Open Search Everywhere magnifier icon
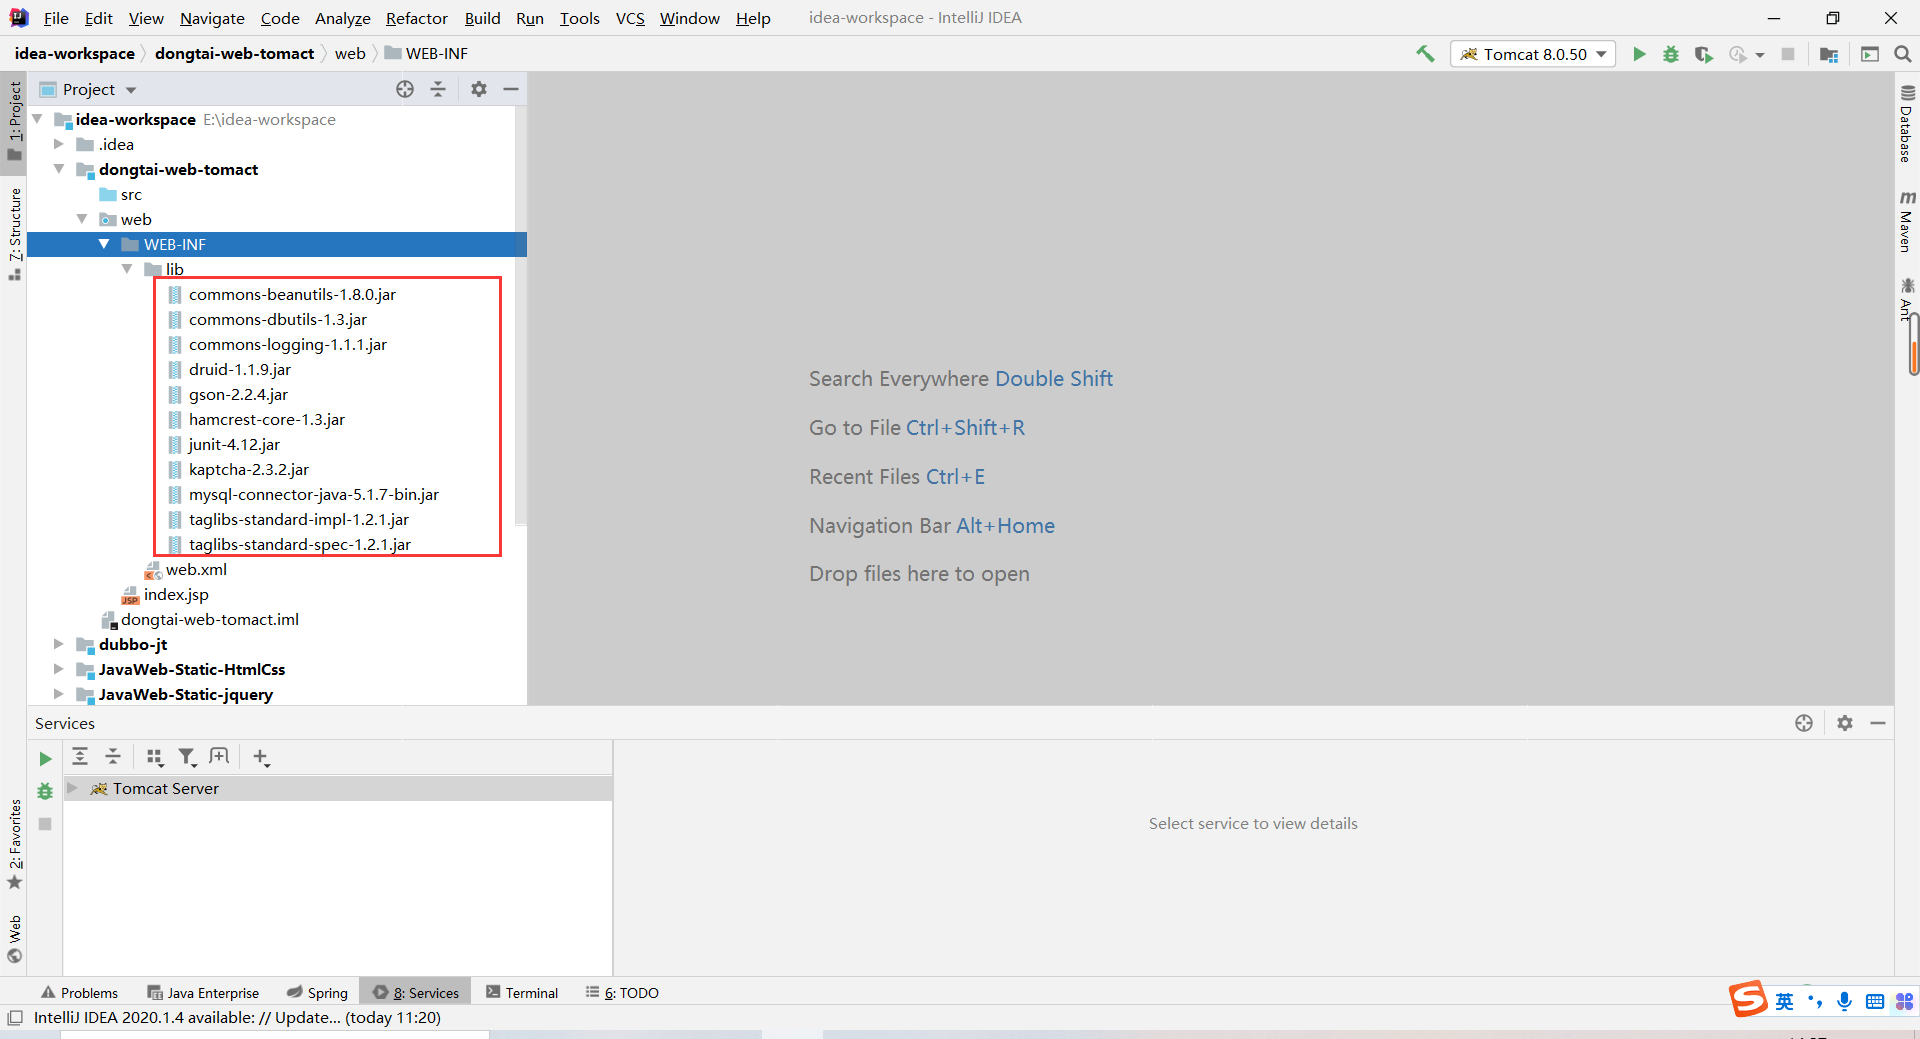 tap(1903, 54)
